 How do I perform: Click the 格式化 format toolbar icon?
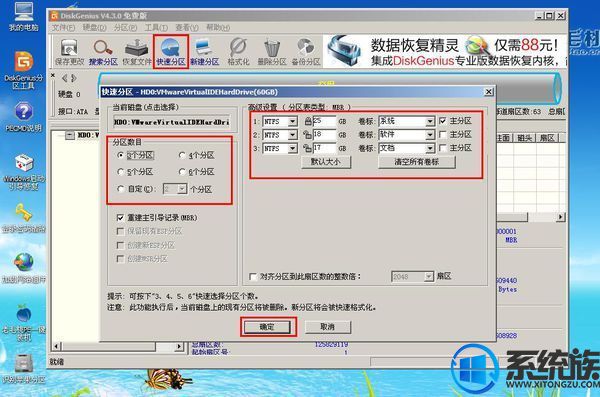click(x=238, y=52)
